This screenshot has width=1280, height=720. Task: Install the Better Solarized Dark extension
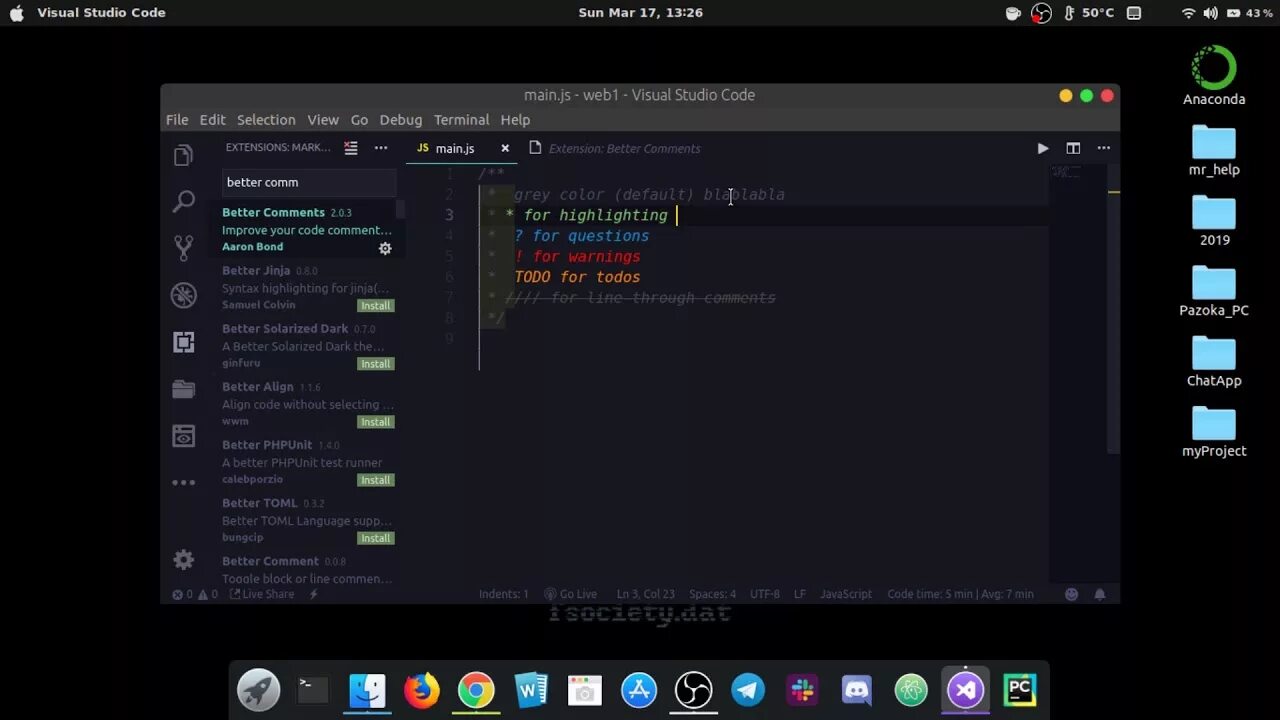pyautogui.click(x=376, y=364)
